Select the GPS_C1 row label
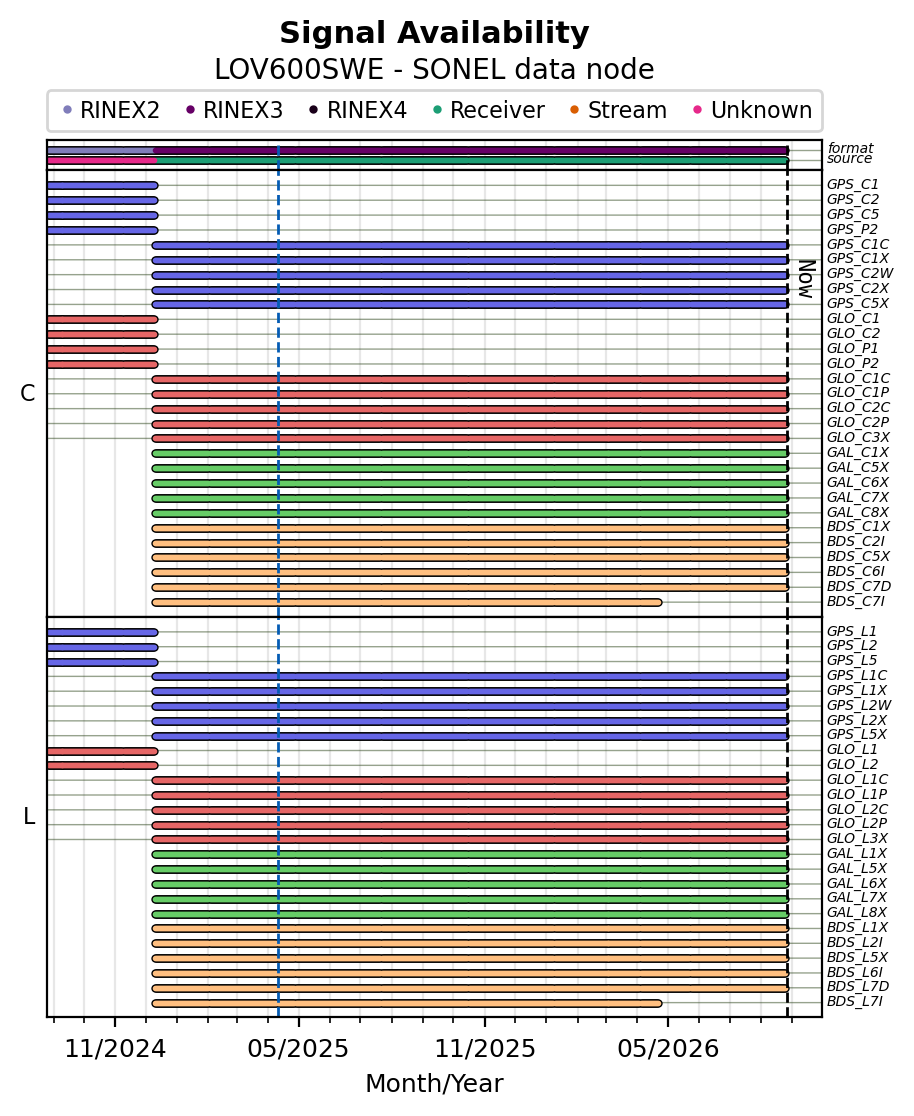 tap(853, 184)
